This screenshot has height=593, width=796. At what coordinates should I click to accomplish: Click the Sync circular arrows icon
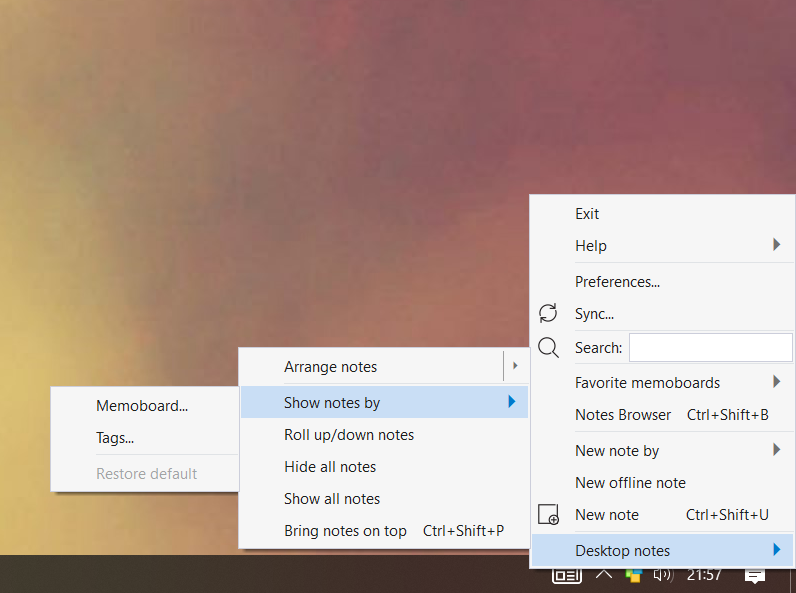[x=548, y=313]
